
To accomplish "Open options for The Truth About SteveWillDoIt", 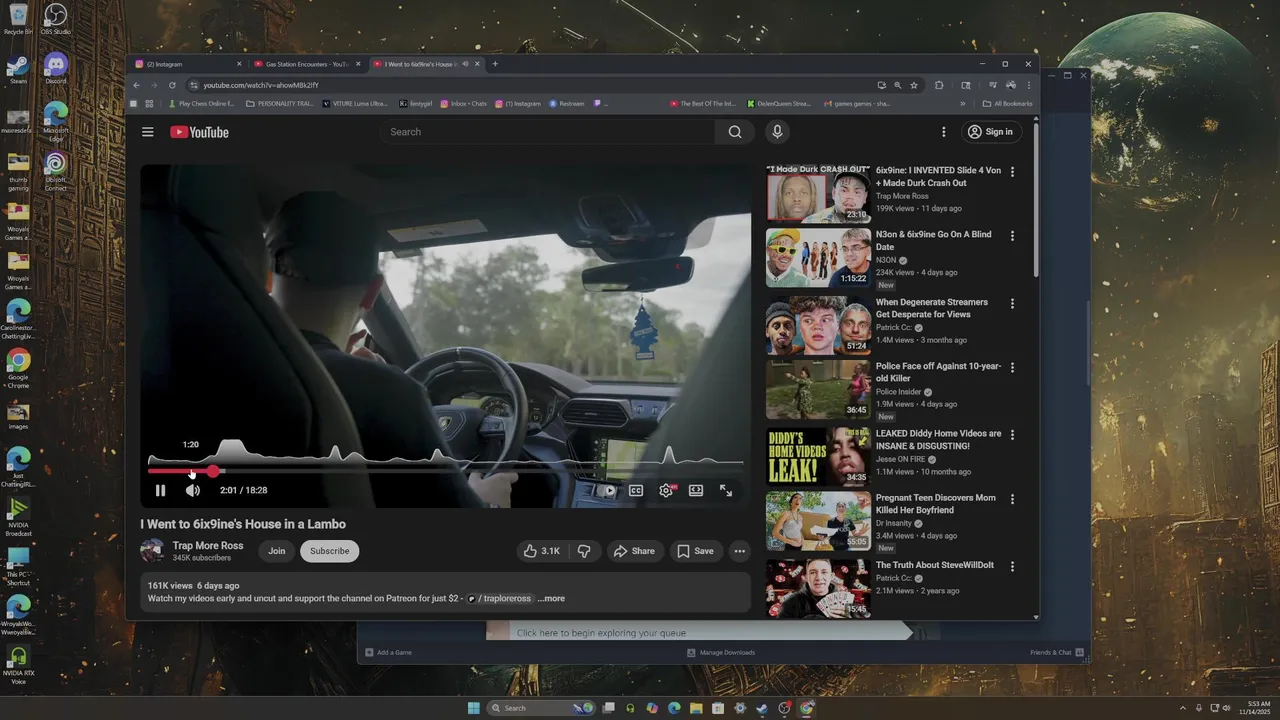I will pos(1012,566).
